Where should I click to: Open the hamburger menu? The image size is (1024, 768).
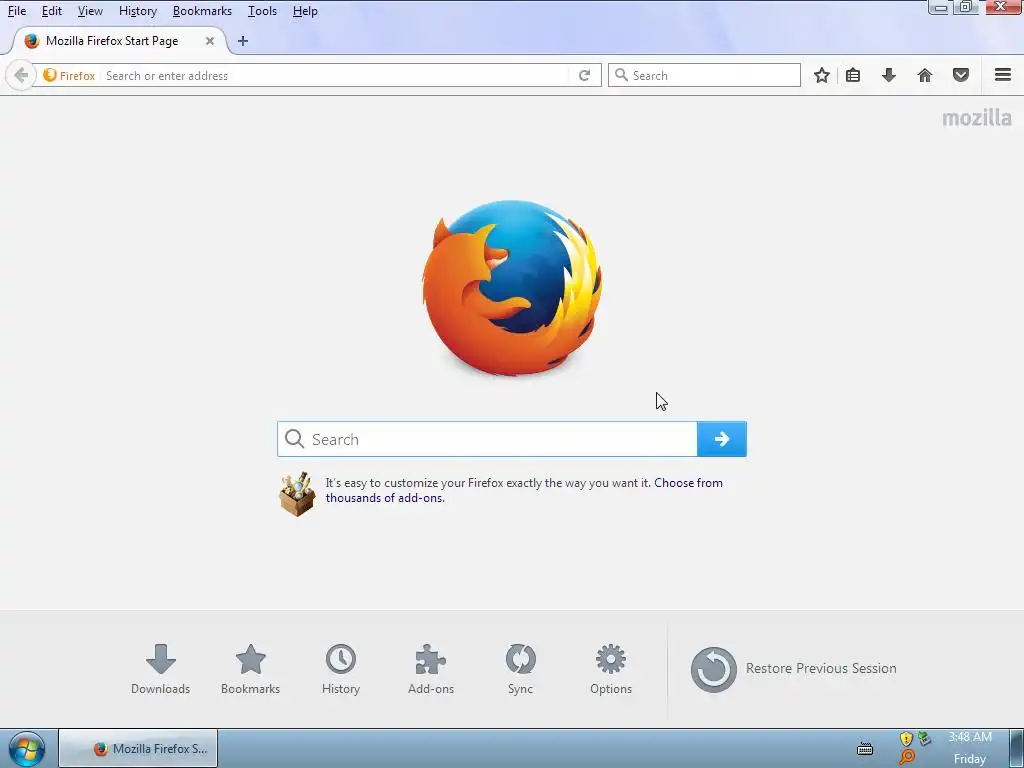tap(1003, 75)
